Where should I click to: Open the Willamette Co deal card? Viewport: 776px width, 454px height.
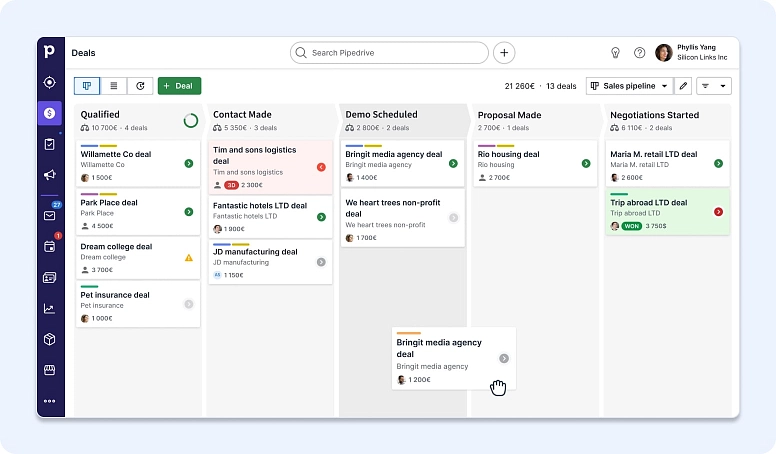[x=138, y=162]
